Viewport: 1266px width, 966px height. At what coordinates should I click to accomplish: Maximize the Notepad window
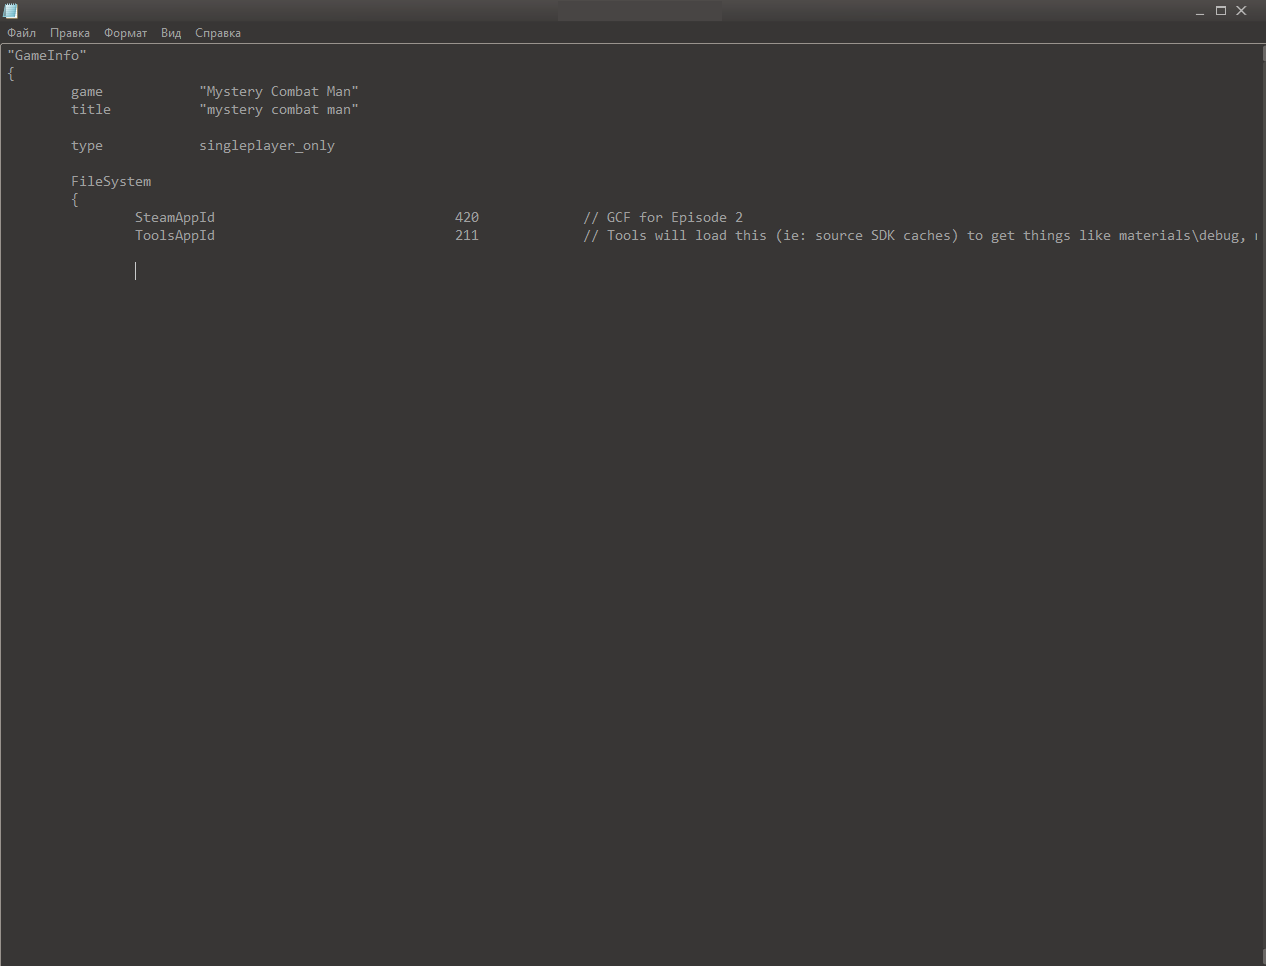pyautogui.click(x=1220, y=11)
